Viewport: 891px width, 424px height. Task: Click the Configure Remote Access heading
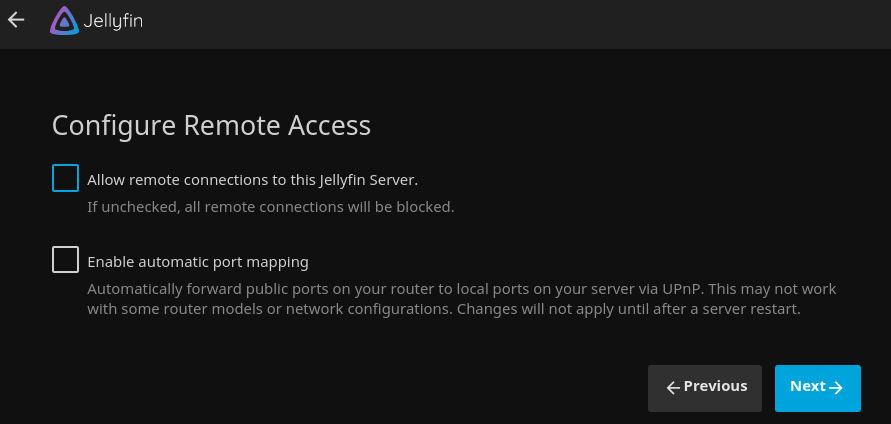click(x=211, y=126)
